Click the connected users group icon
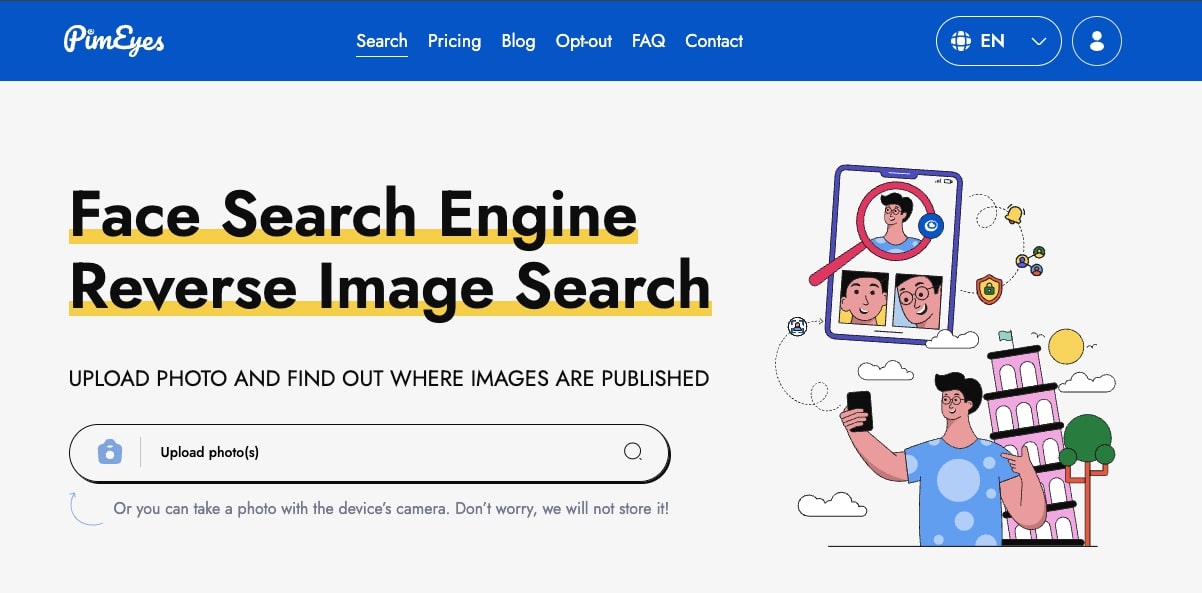This screenshot has width=1202, height=593. [1030, 261]
